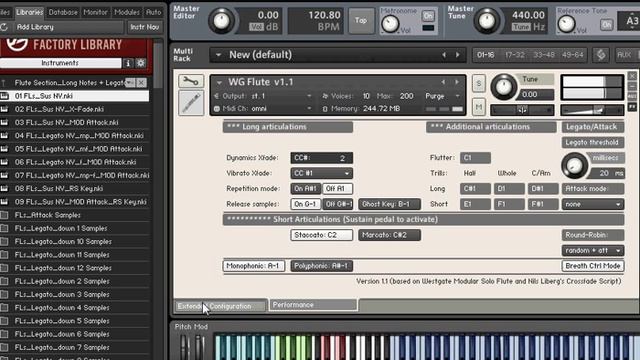Enable Monophonic A-1 mode
This screenshot has height=360, width=640.
[253, 266]
